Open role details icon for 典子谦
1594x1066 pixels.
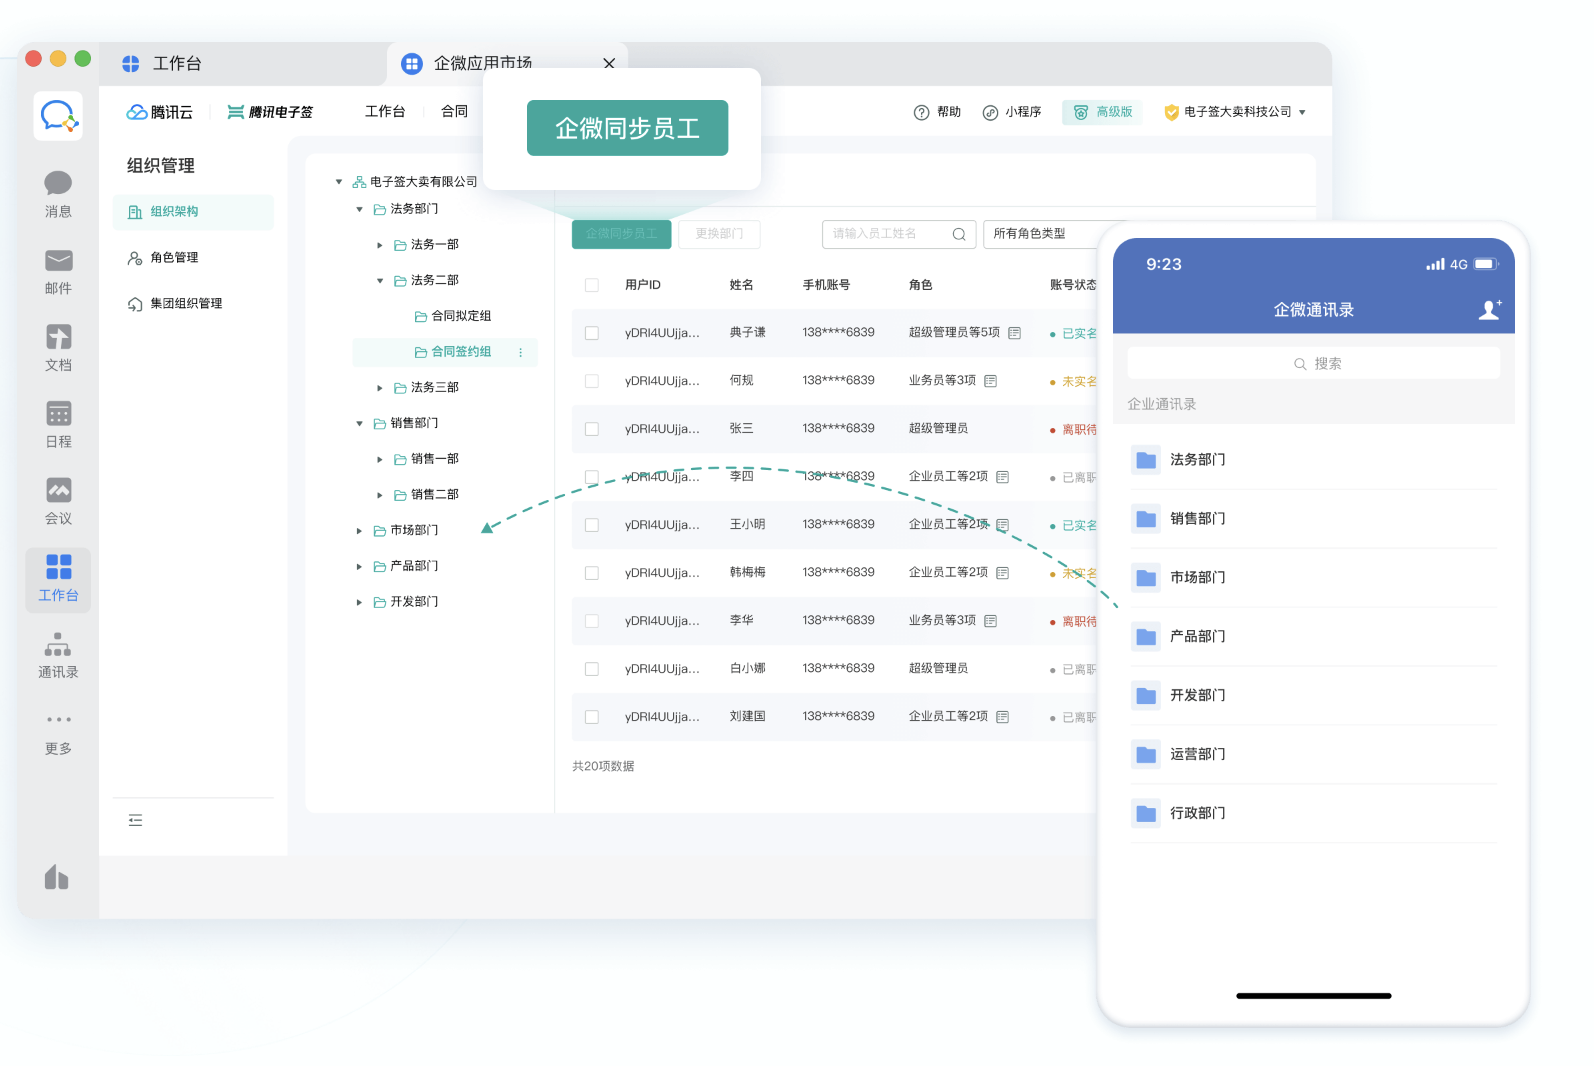coord(1014,333)
